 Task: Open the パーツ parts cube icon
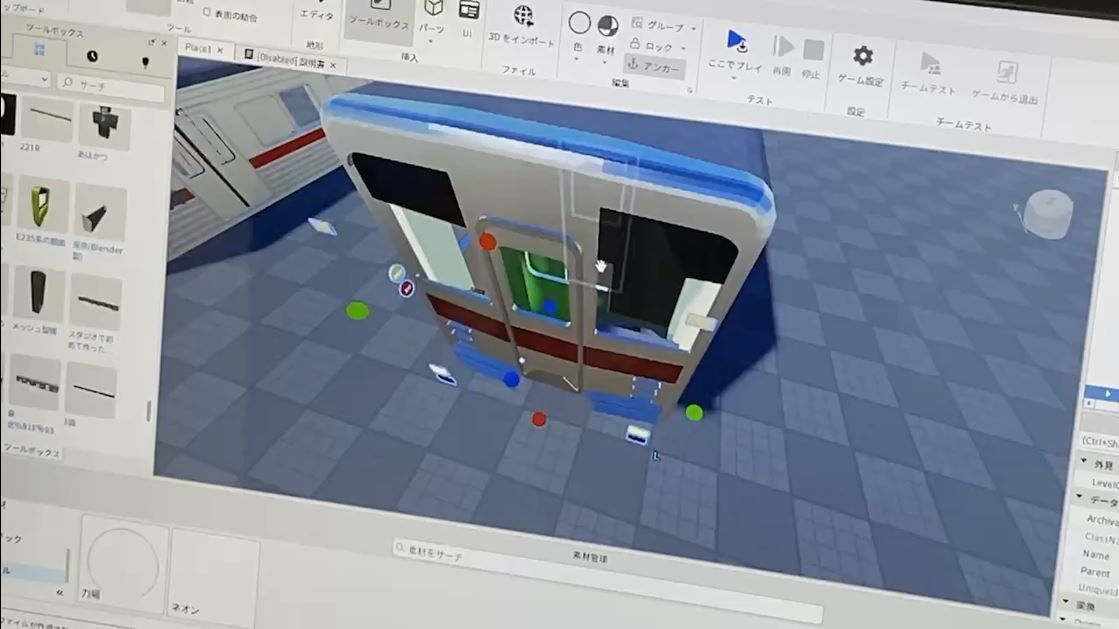point(433,8)
